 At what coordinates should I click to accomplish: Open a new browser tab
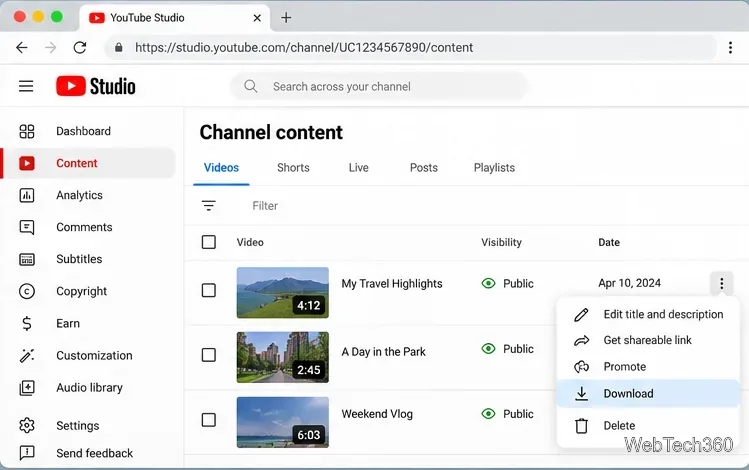(x=286, y=18)
